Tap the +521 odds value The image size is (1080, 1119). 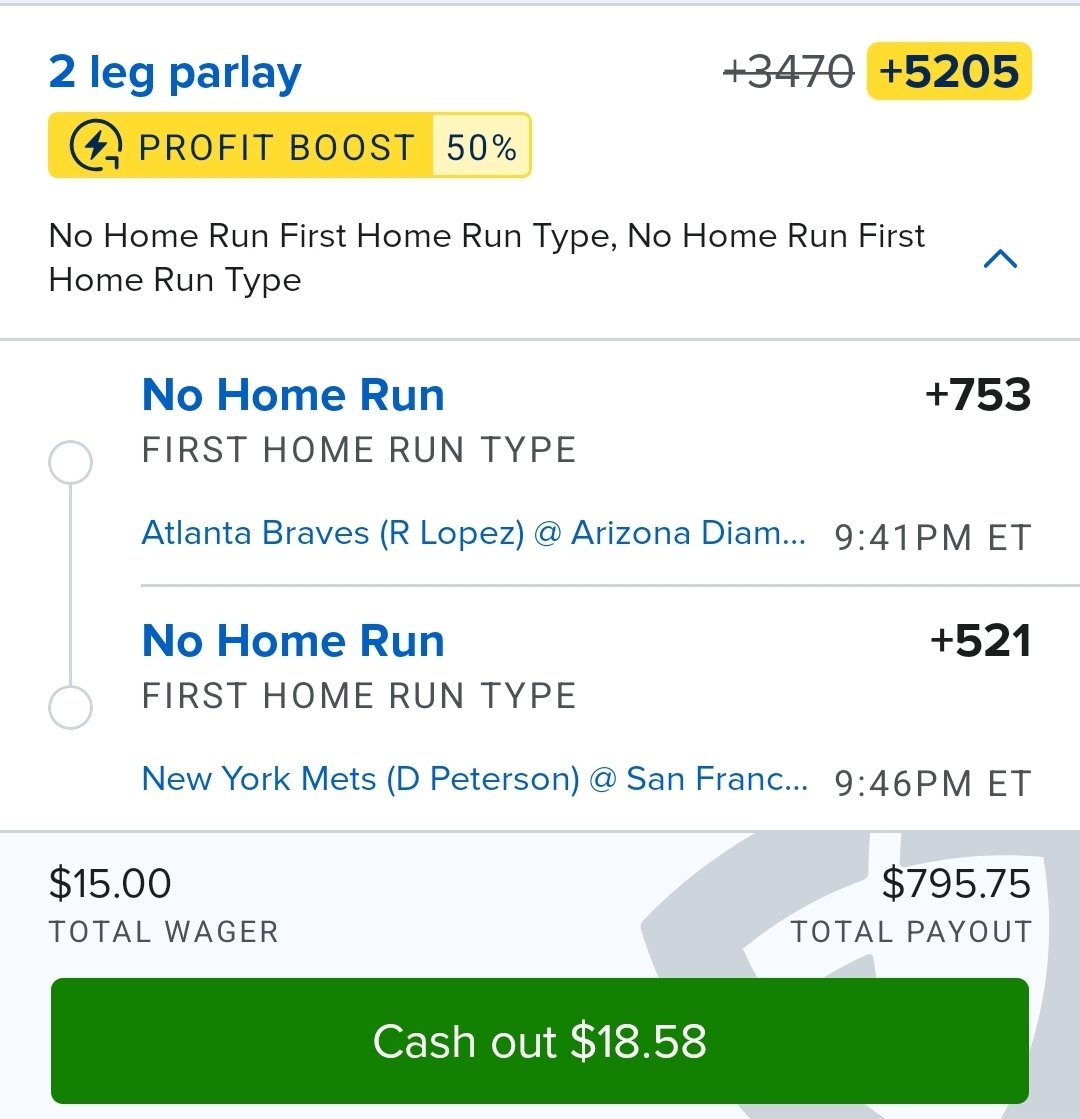[x=979, y=641]
